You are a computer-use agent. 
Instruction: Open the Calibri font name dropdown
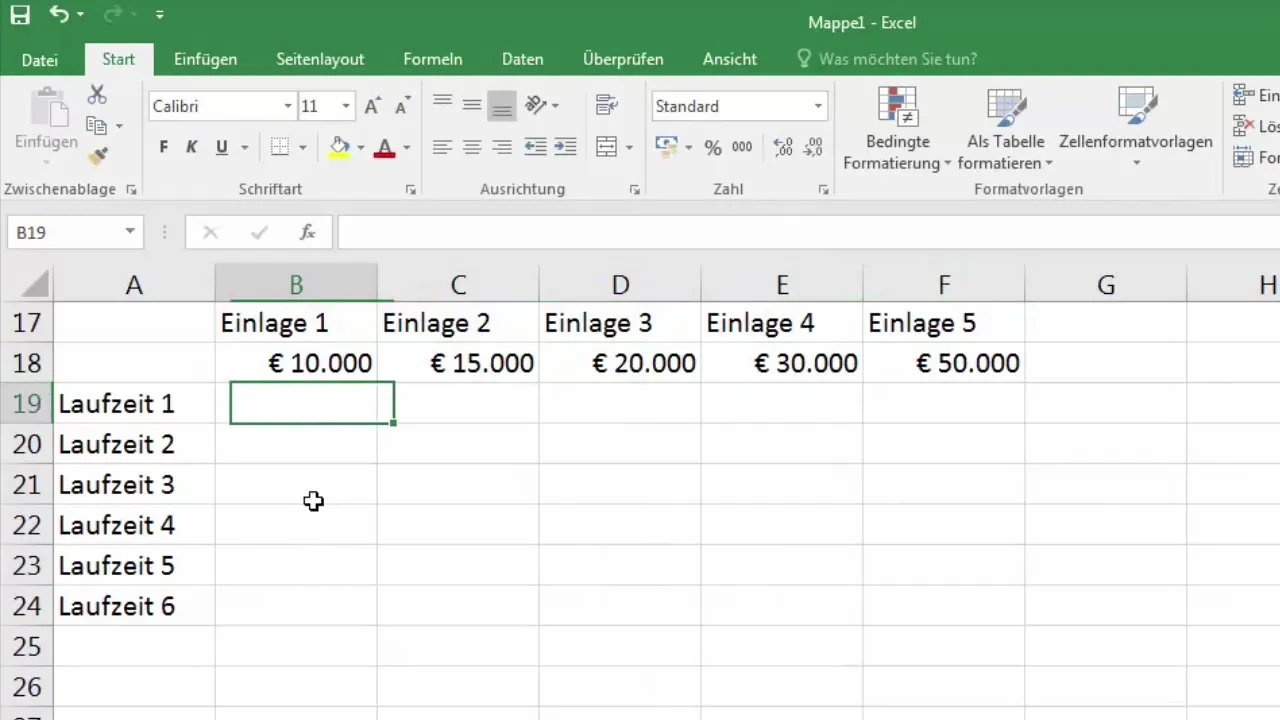[x=288, y=106]
